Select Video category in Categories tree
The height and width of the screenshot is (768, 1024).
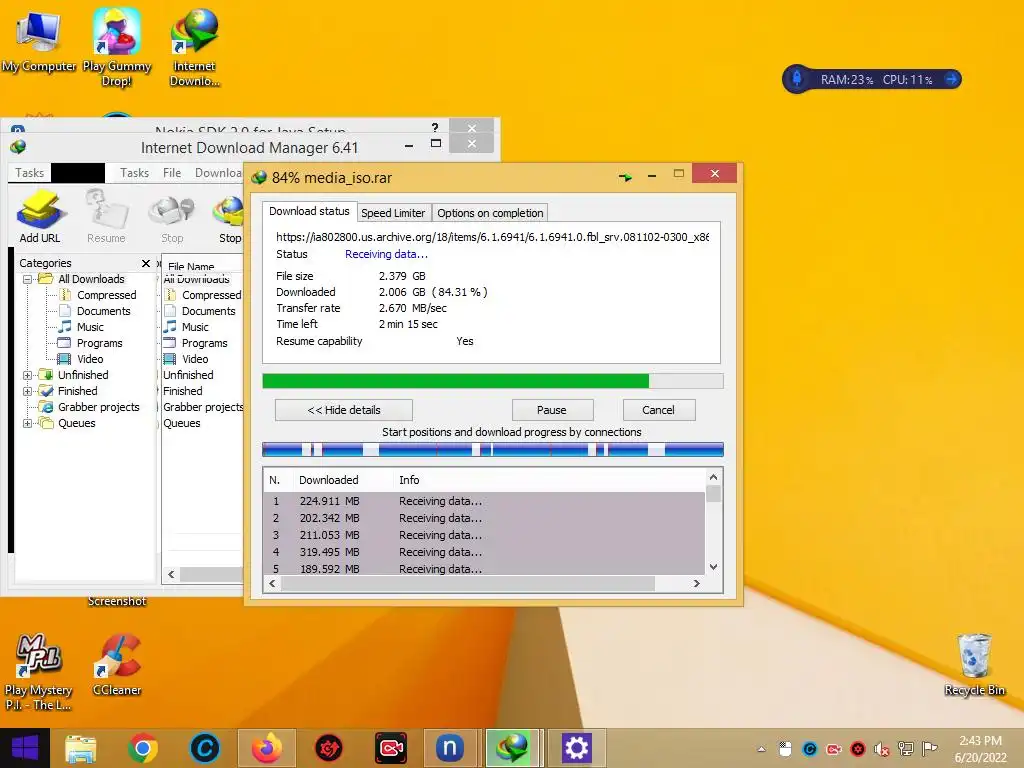pos(90,359)
